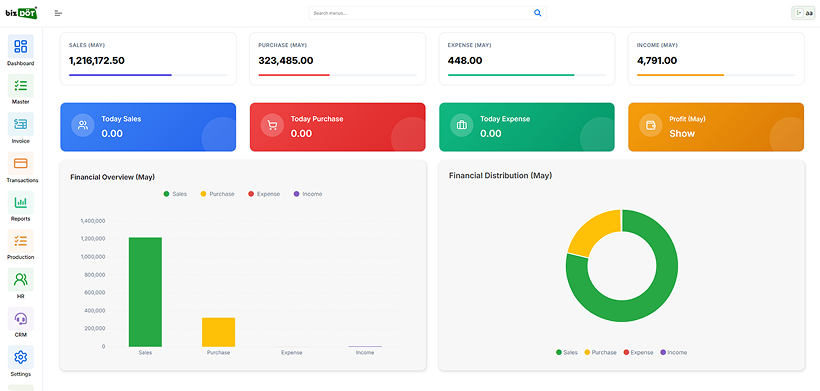Click the orange Income (May) progress bar
This screenshot has width=820, height=391.
click(680, 75)
